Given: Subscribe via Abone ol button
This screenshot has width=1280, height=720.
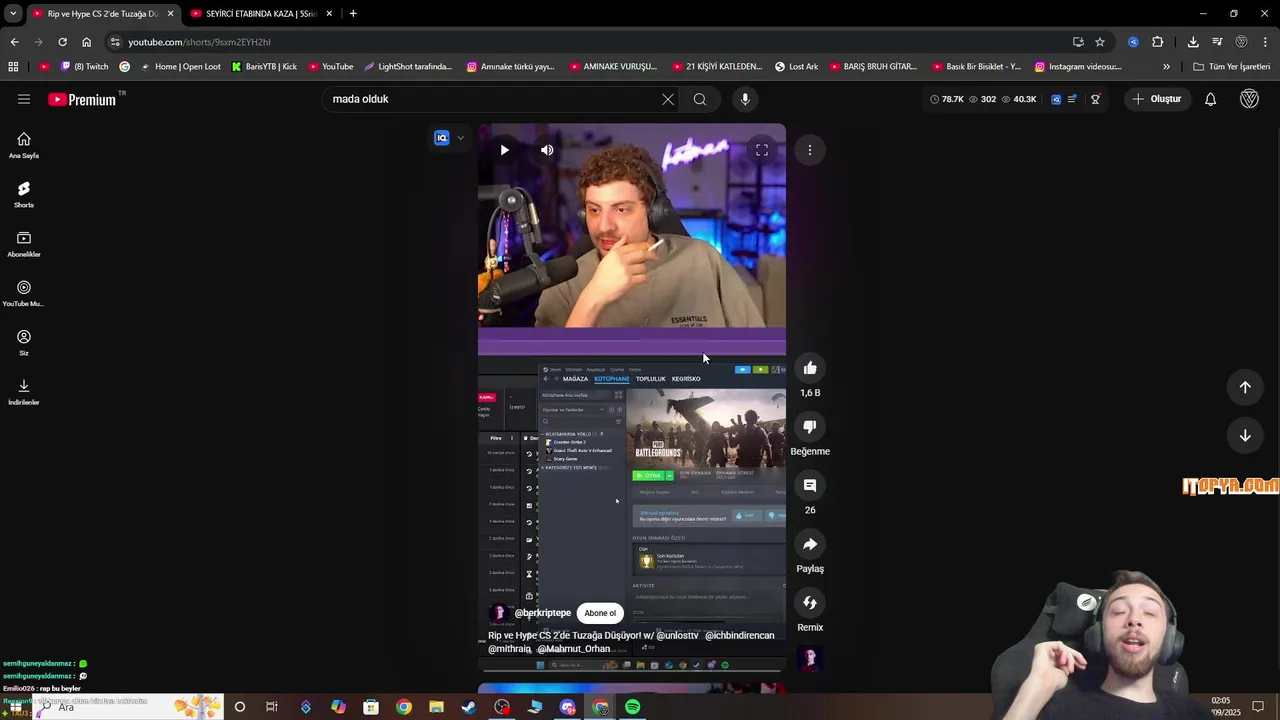Looking at the screenshot, I should pyautogui.click(x=600, y=613).
